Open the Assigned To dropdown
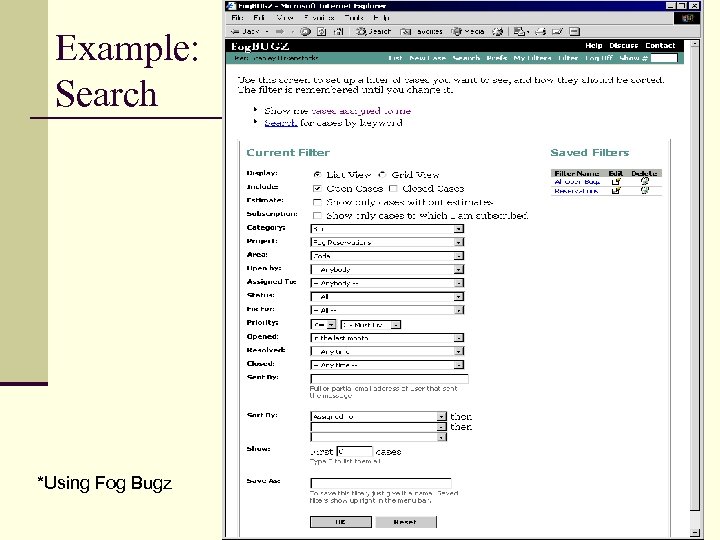Viewport: 720px width, 540px height. [387, 283]
